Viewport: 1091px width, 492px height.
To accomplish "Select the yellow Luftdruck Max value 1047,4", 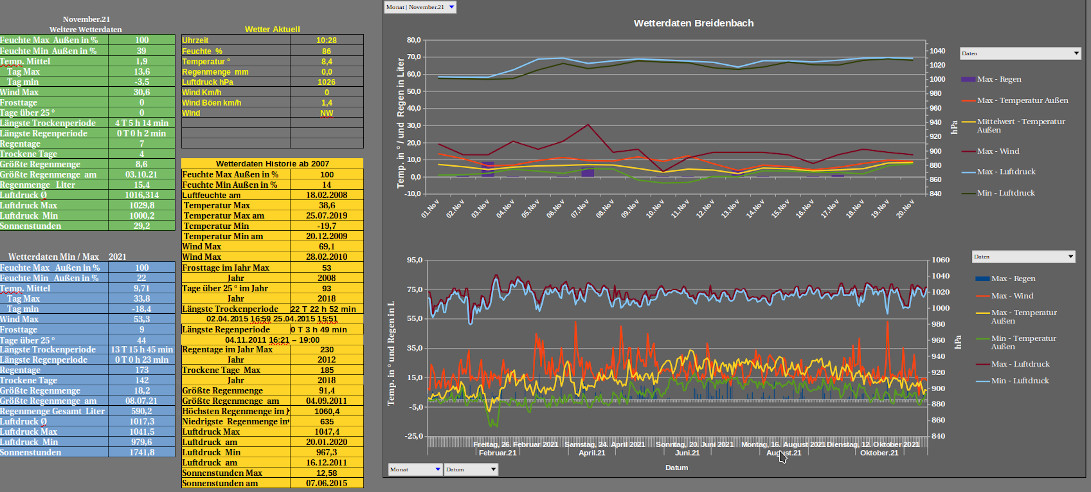I will [x=326, y=431].
